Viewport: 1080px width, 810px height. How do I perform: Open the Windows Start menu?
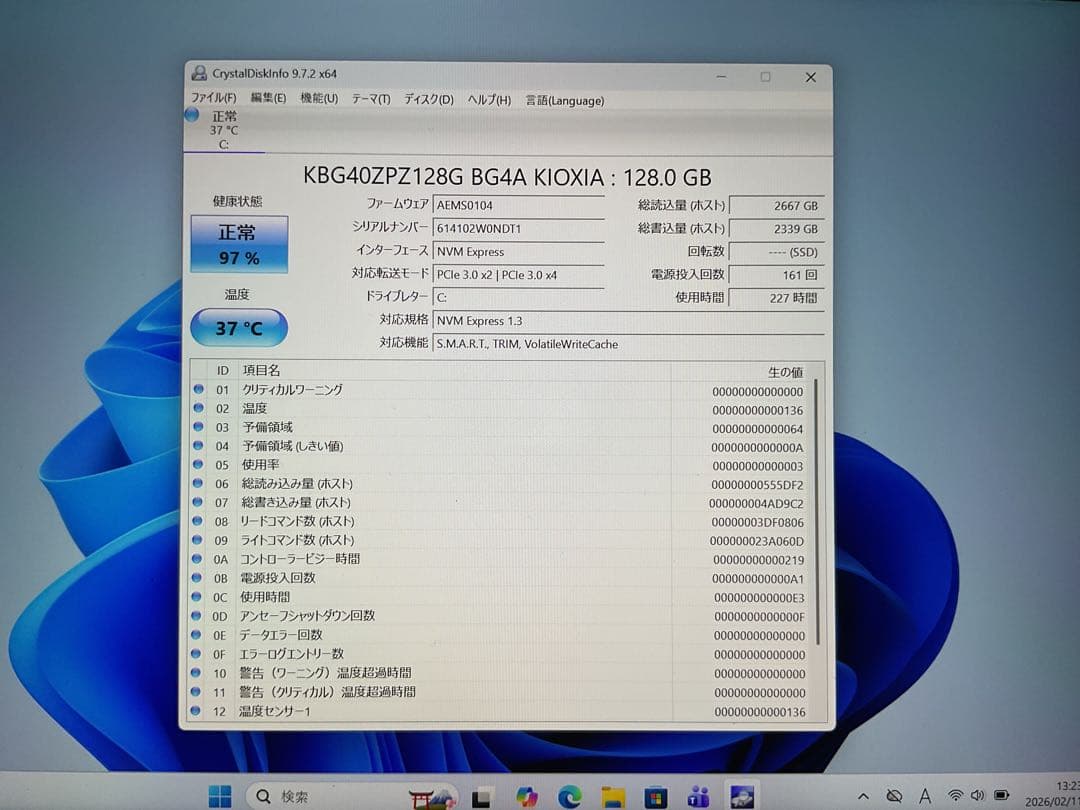[220, 796]
